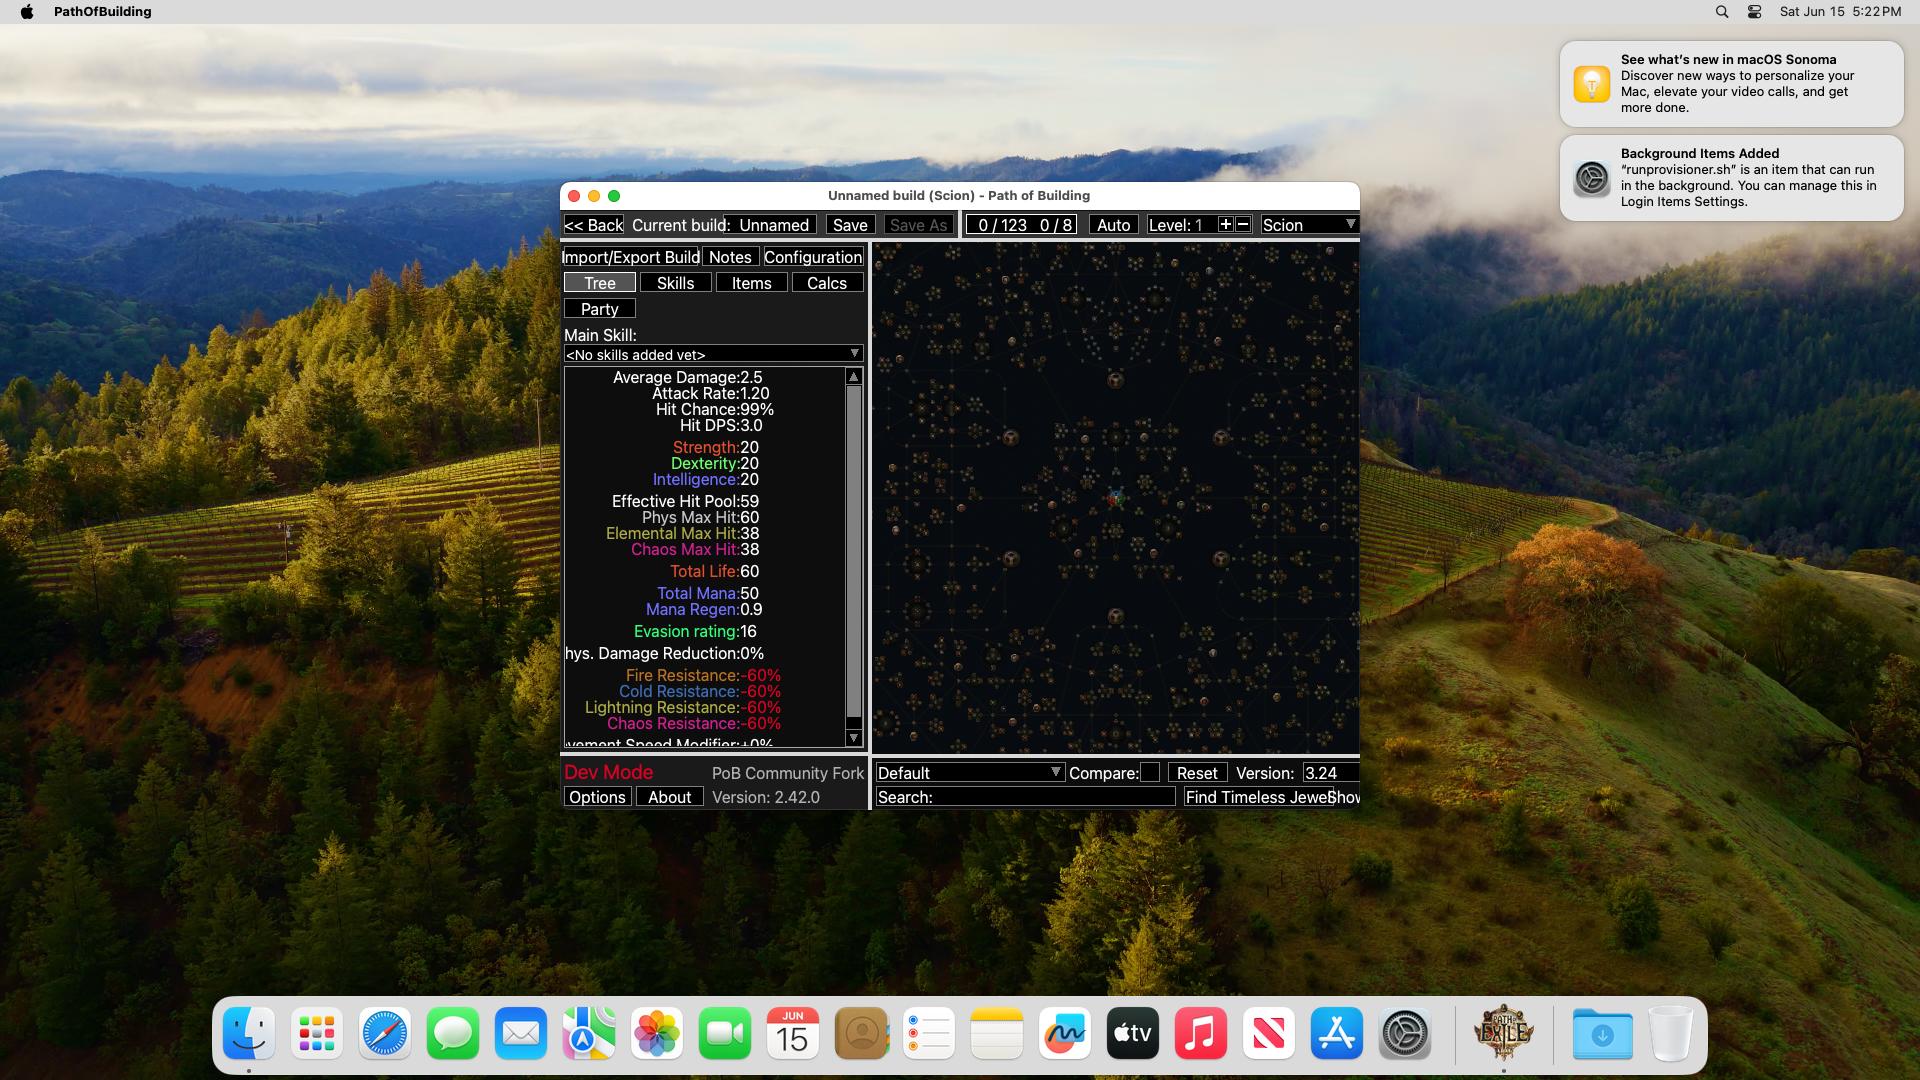Click the Path of Exile dock icon

1503,1033
